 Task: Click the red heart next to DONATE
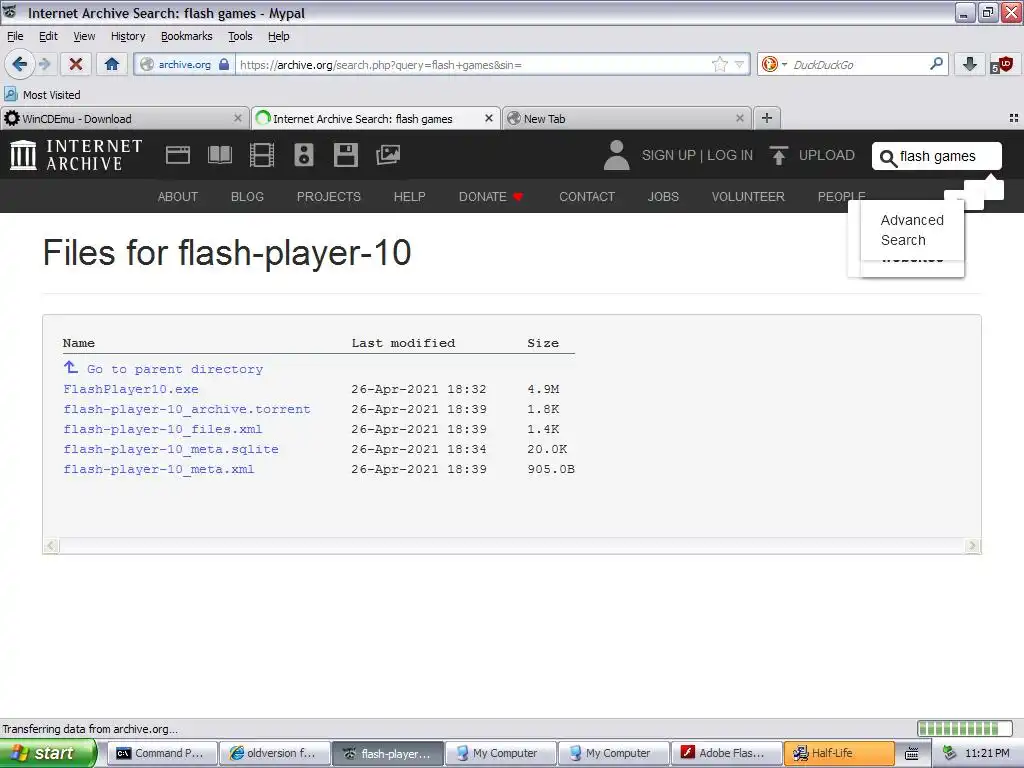pos(518,197)
